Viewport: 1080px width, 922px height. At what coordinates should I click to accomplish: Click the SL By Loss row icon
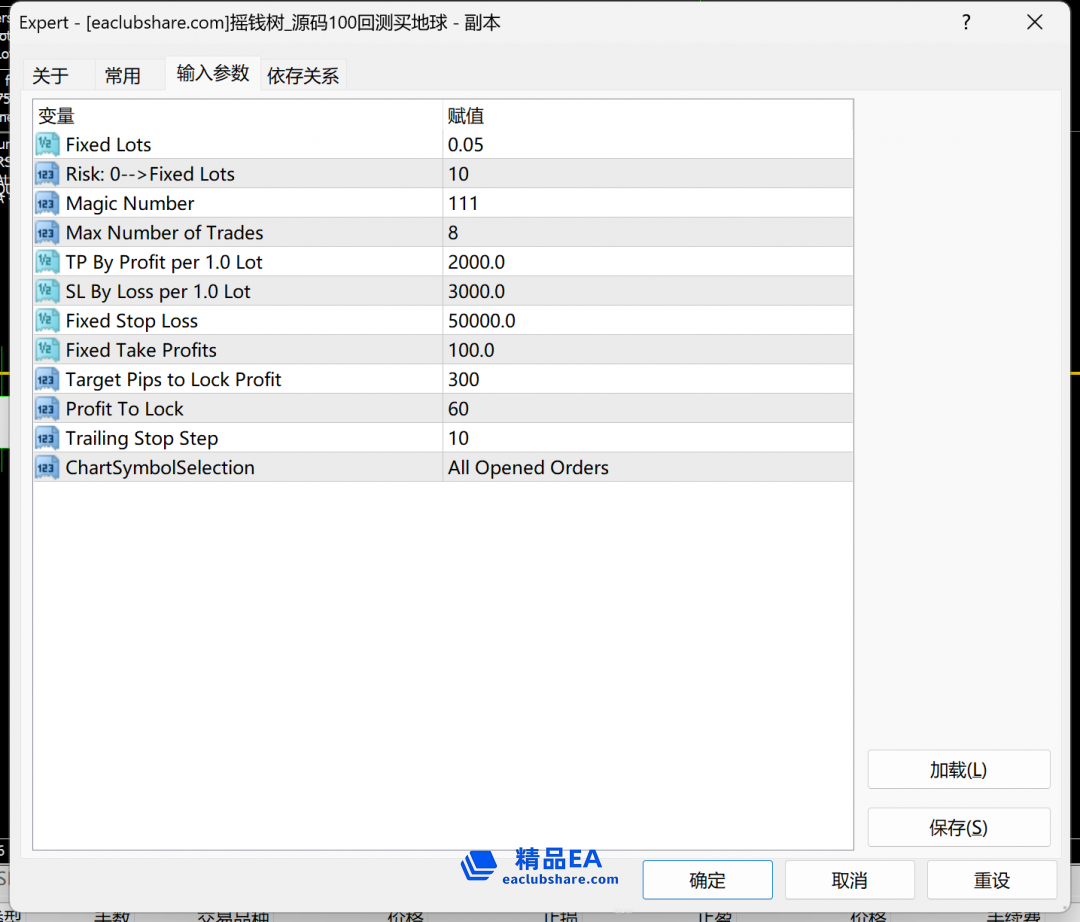click(x=48, y=292)
